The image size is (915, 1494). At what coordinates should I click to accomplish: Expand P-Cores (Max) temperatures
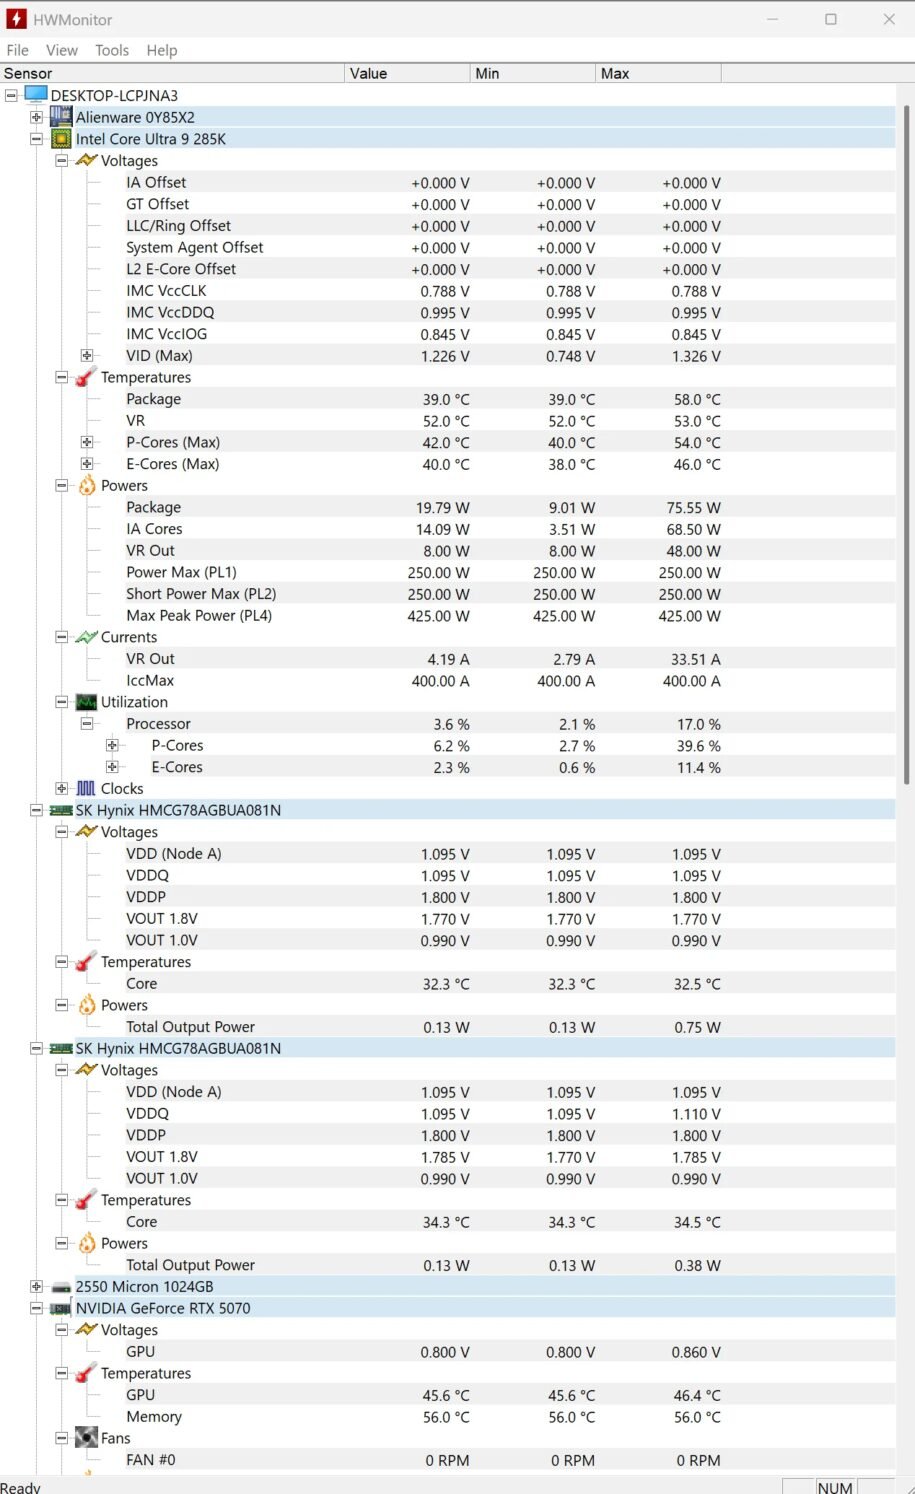click(x=87, y=442)
